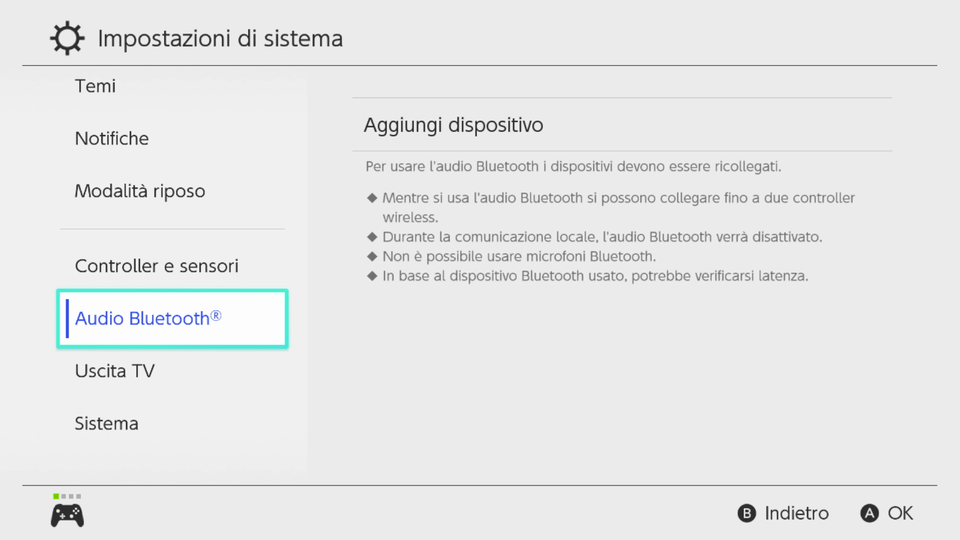960x540 pixels.
Task: Click the diamond bullet before "In base al dispositivo"
Action: point(372,276)
